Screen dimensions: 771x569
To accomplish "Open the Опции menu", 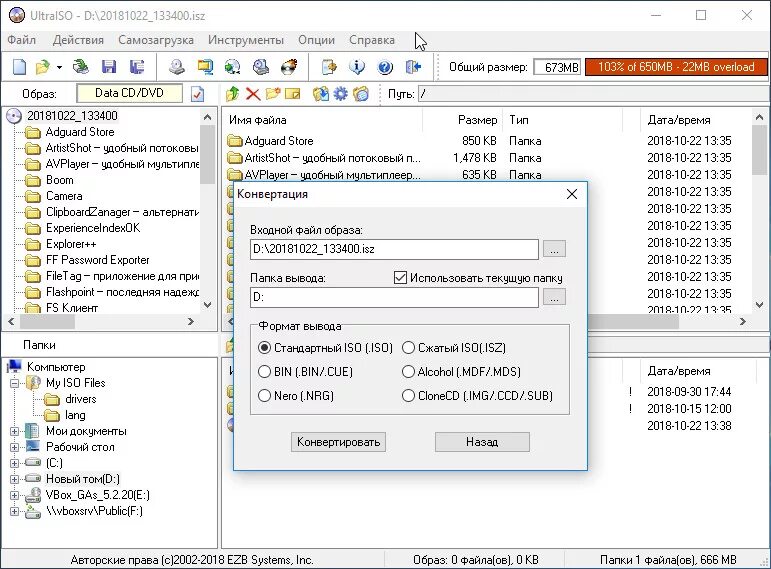I will pyautogui.click(x=316, y=40).
